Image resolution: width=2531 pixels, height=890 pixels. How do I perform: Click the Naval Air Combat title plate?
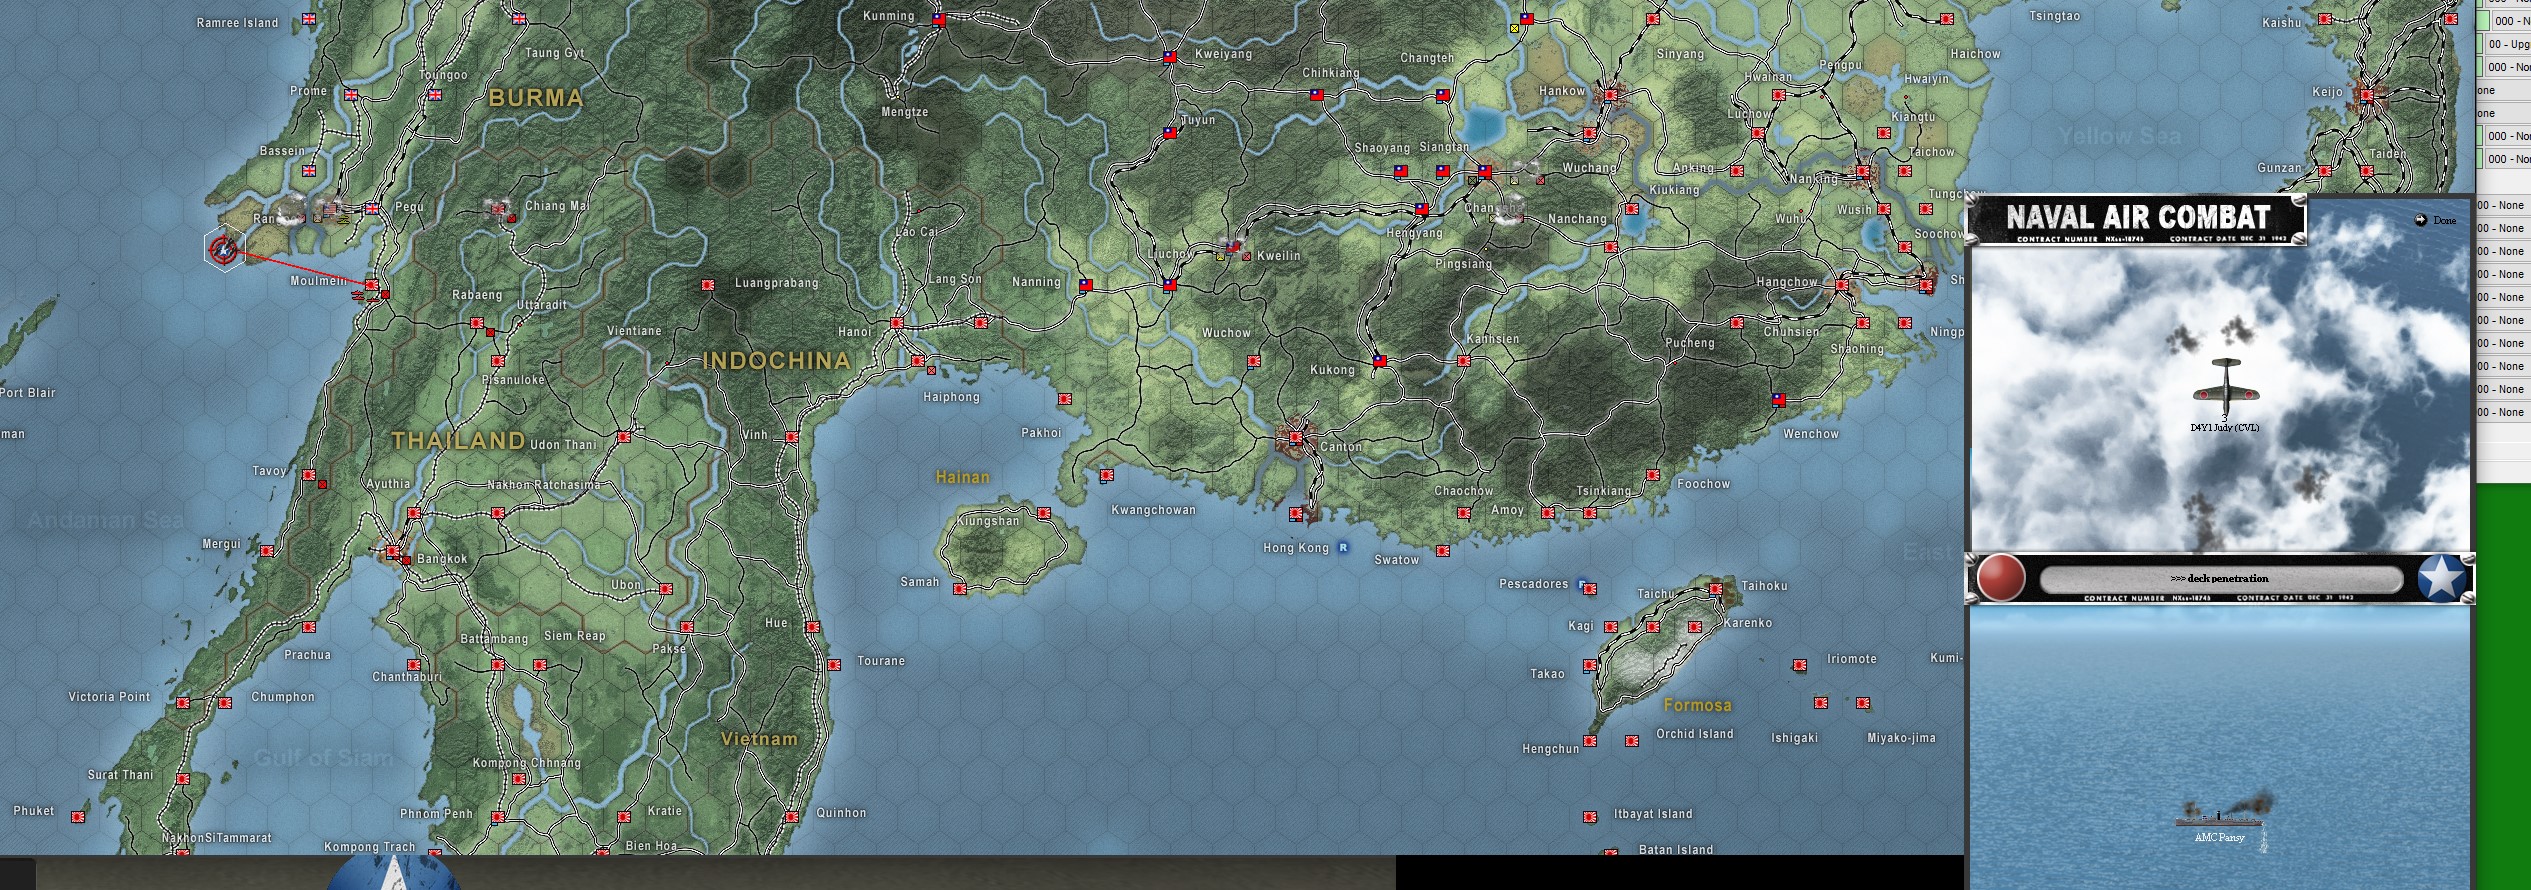(x=2137, y=220)
